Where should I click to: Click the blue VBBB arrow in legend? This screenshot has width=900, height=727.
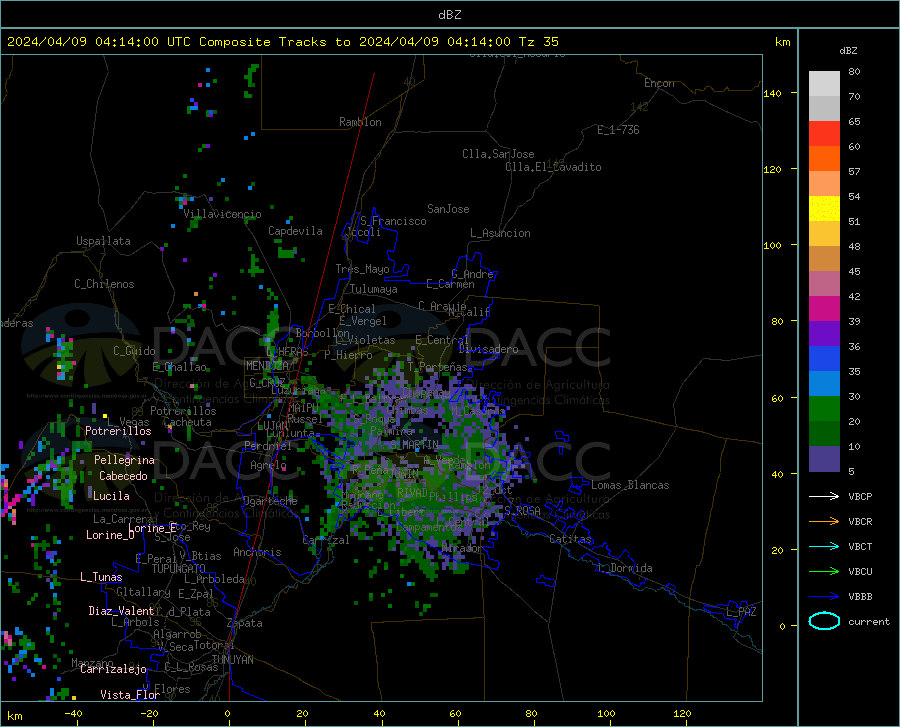(x=824, y=596)
